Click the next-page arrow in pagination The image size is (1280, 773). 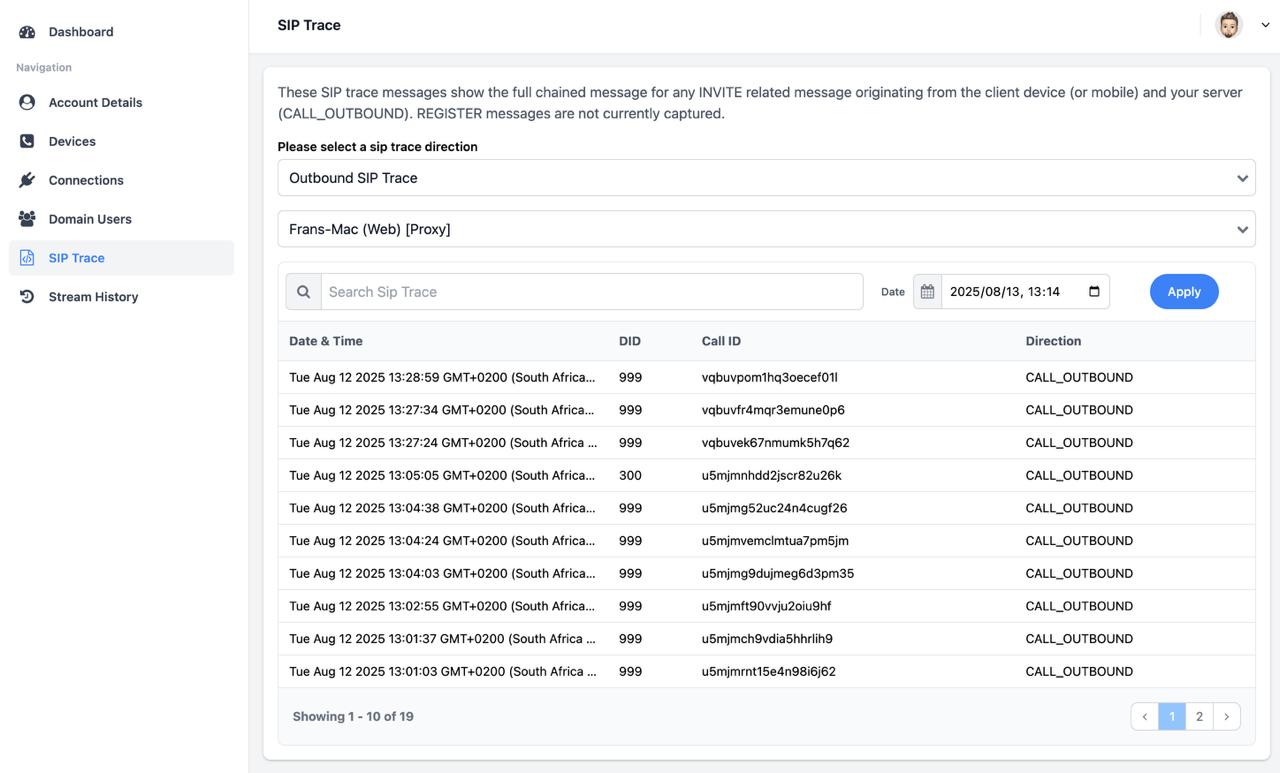coord(1226,716)
